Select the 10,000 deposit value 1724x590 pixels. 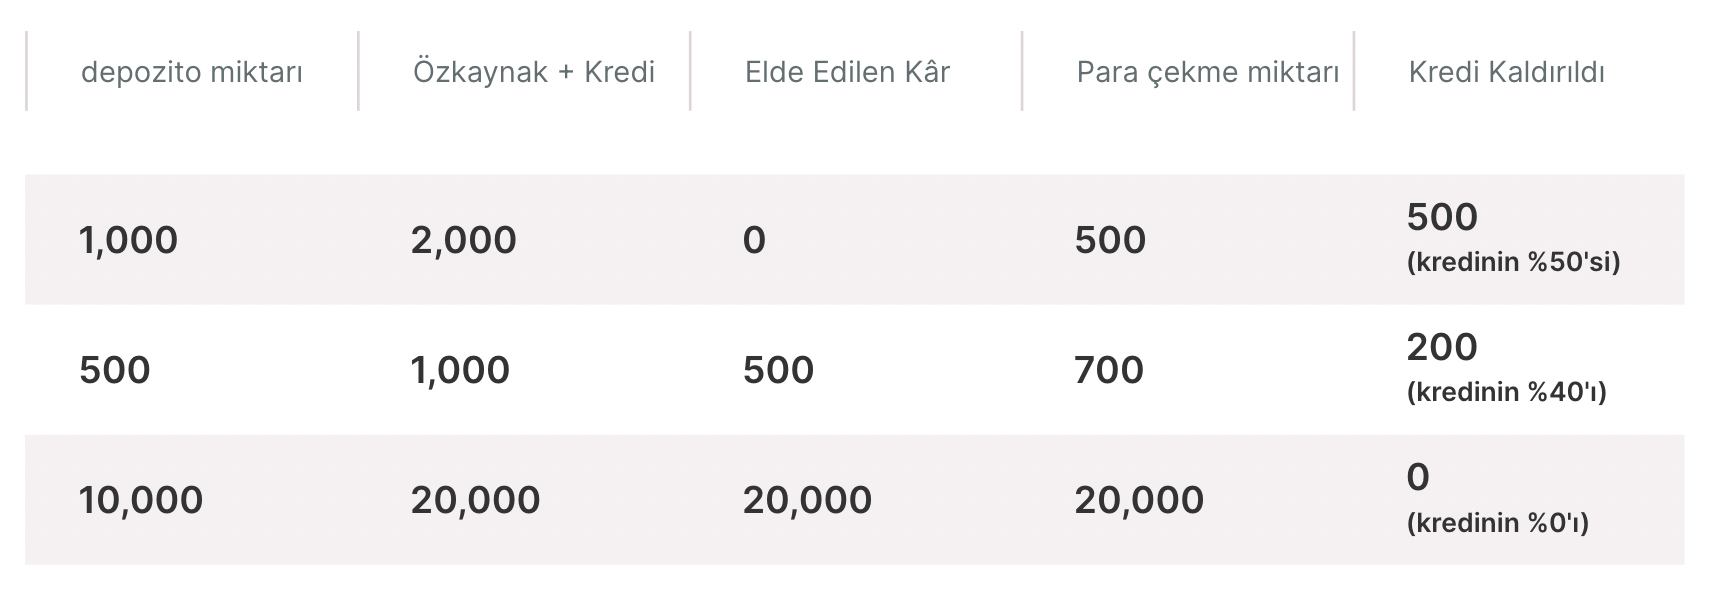pyautogui.click(x=141, y=500)
